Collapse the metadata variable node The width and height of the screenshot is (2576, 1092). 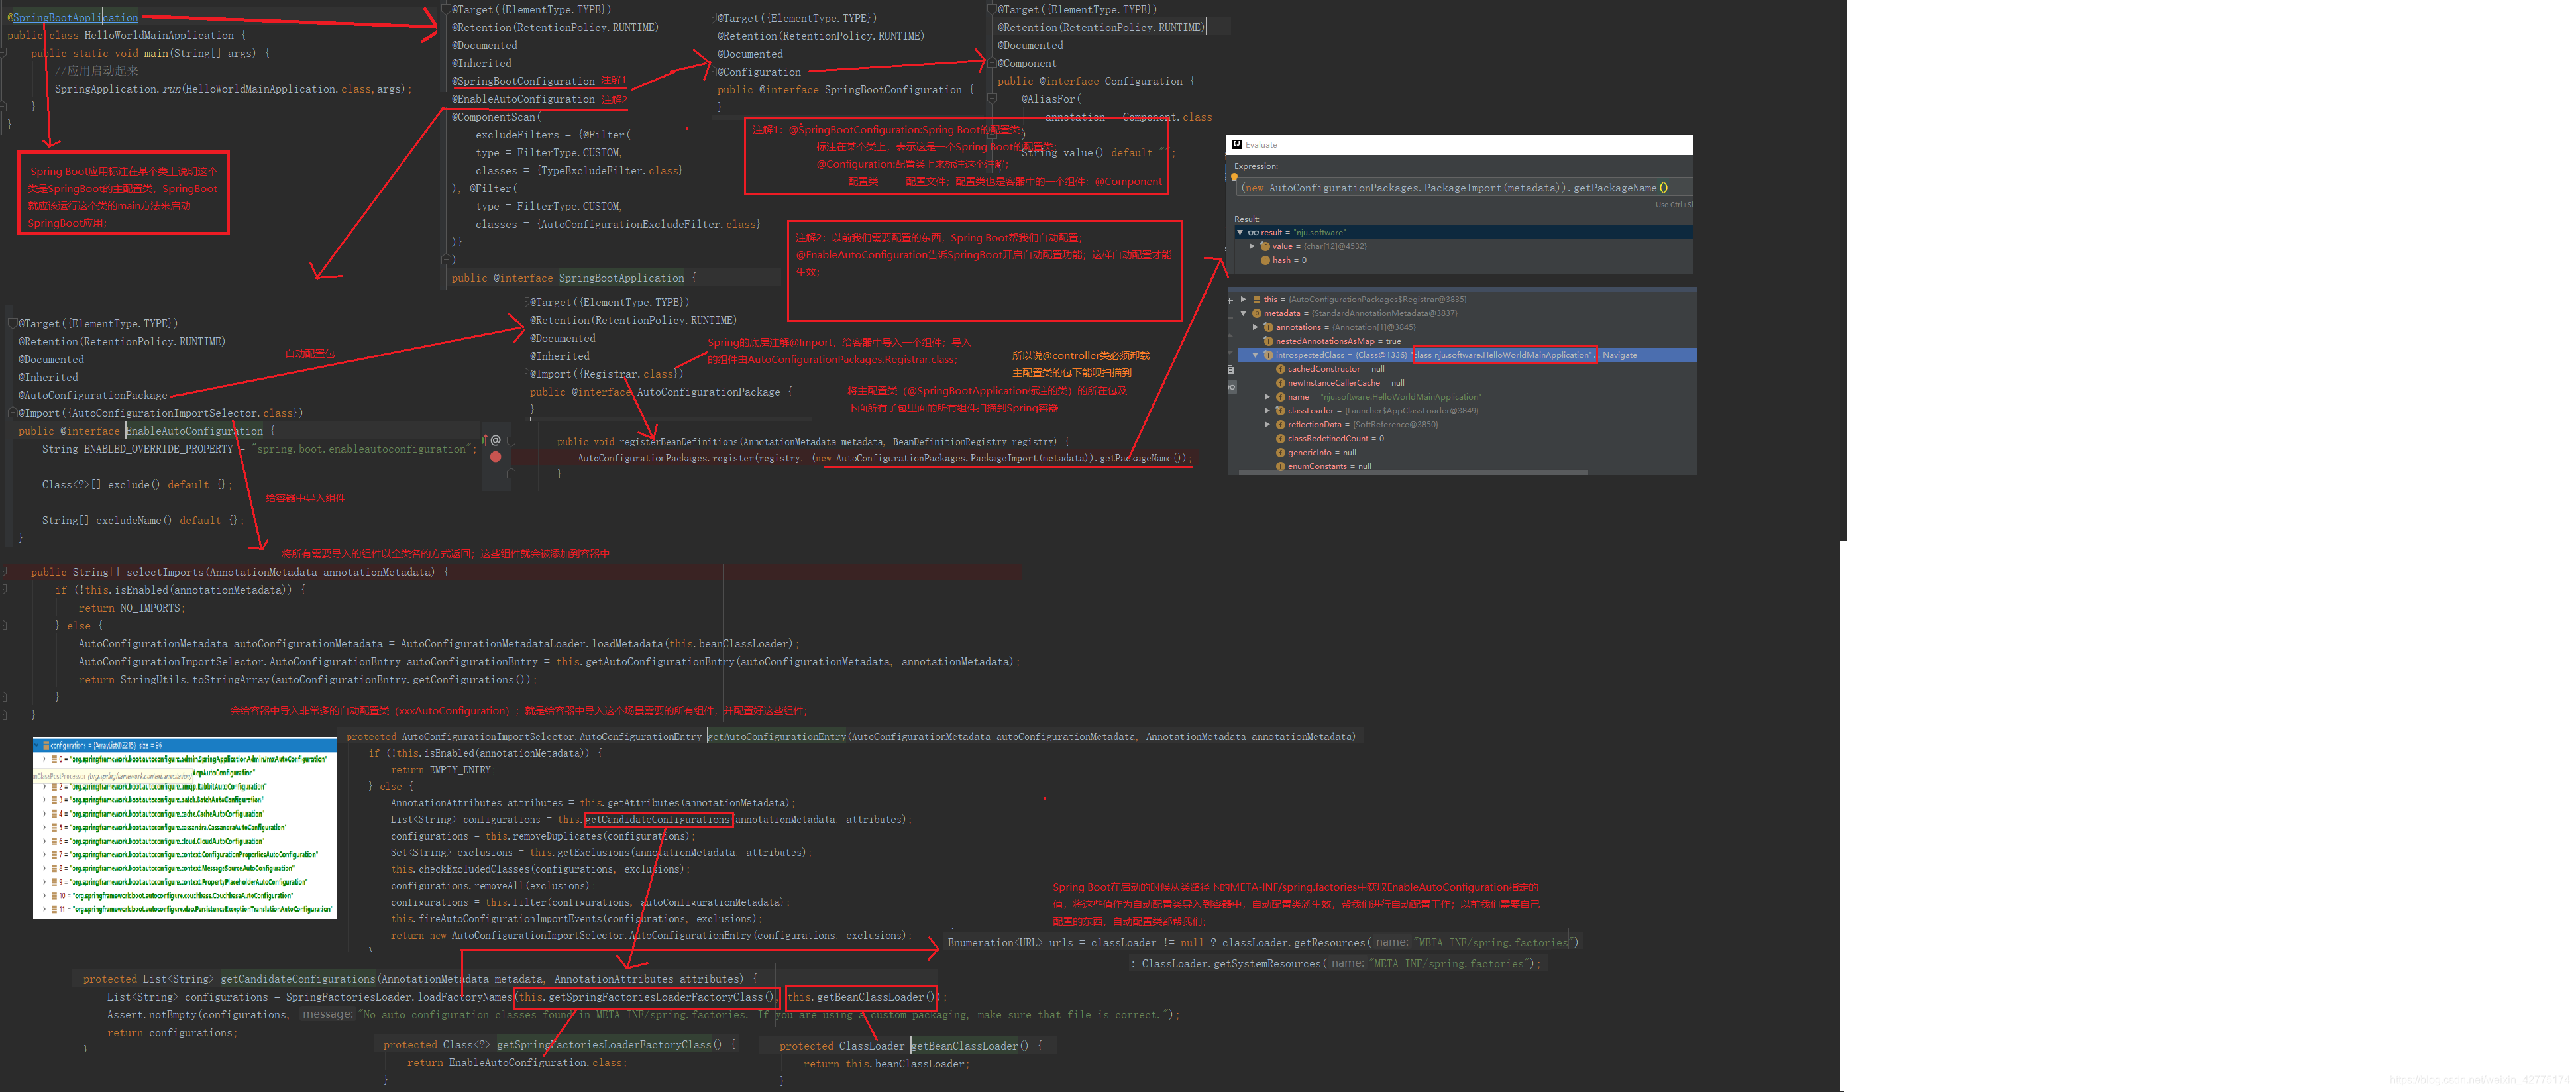point(1243,313)
